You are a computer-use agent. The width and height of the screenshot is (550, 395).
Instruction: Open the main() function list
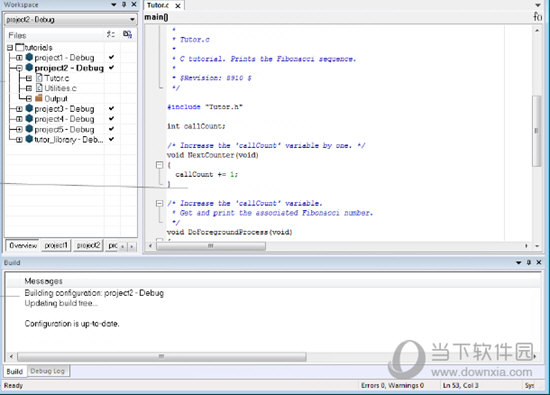click(x=157, y=17)
